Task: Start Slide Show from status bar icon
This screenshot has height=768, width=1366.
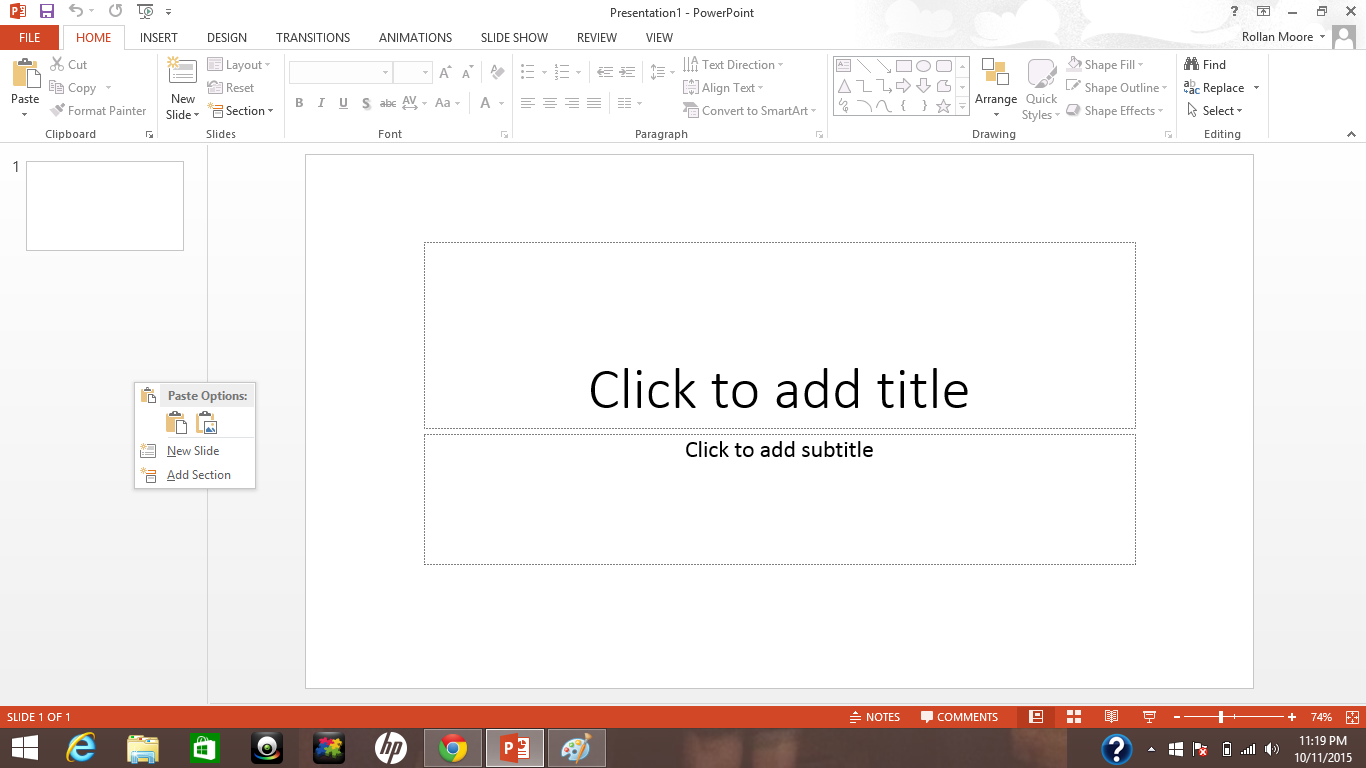Action: point(1149,717)
